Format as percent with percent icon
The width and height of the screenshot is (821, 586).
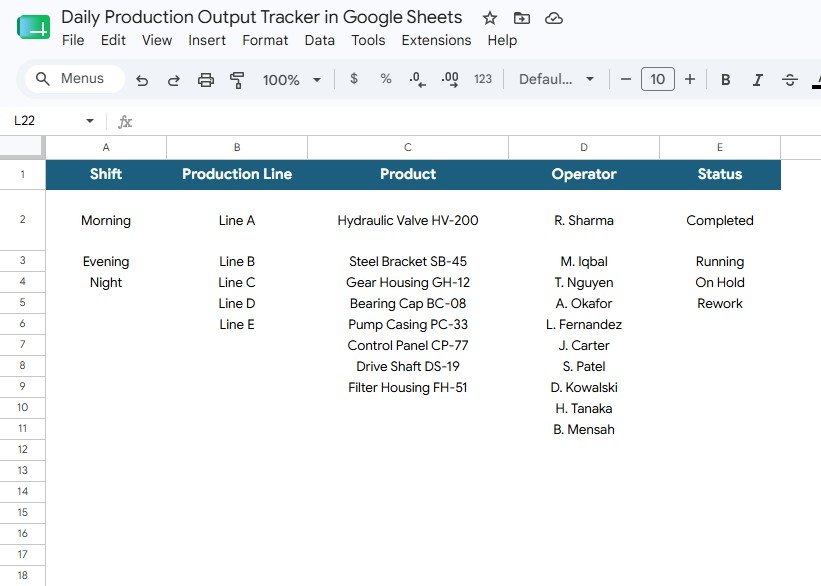[386, 79]
